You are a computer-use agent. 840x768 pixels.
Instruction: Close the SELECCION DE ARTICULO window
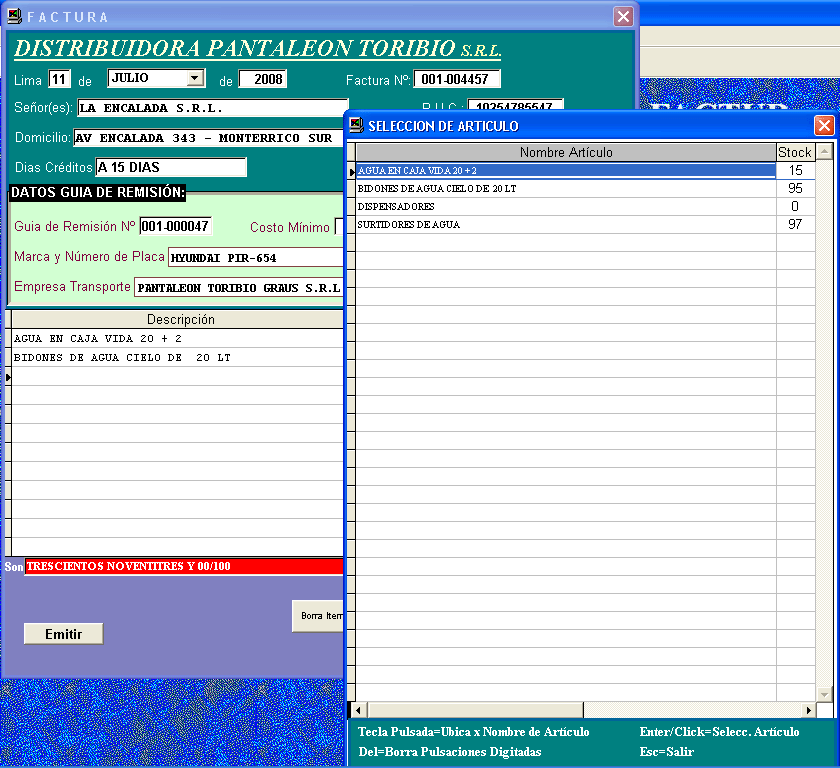pyautogui.click(x=824, y=125)
